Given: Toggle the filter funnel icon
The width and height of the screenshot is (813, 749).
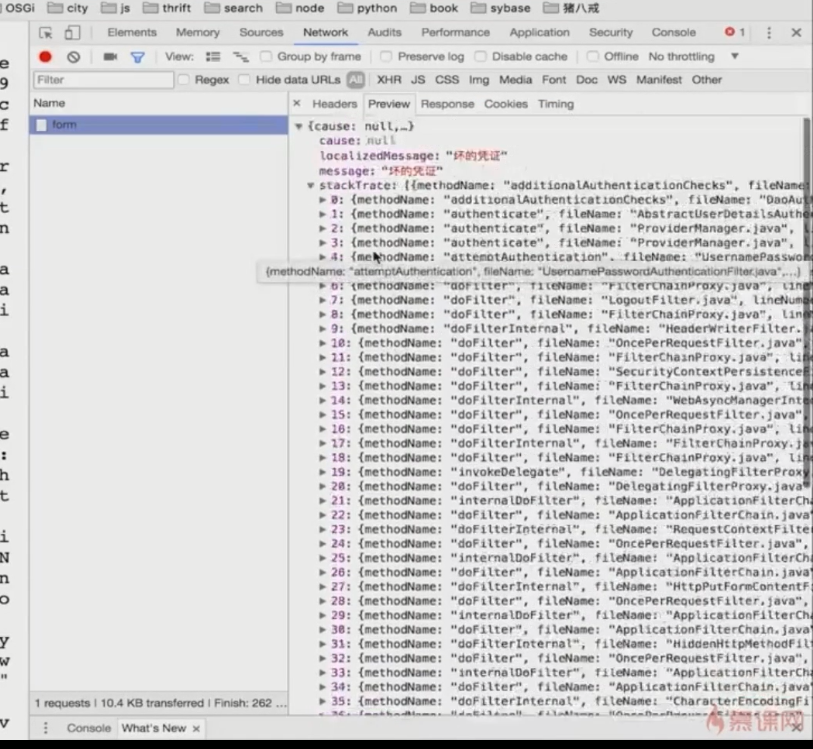Looking at the screenshot, I should (137, 57).
